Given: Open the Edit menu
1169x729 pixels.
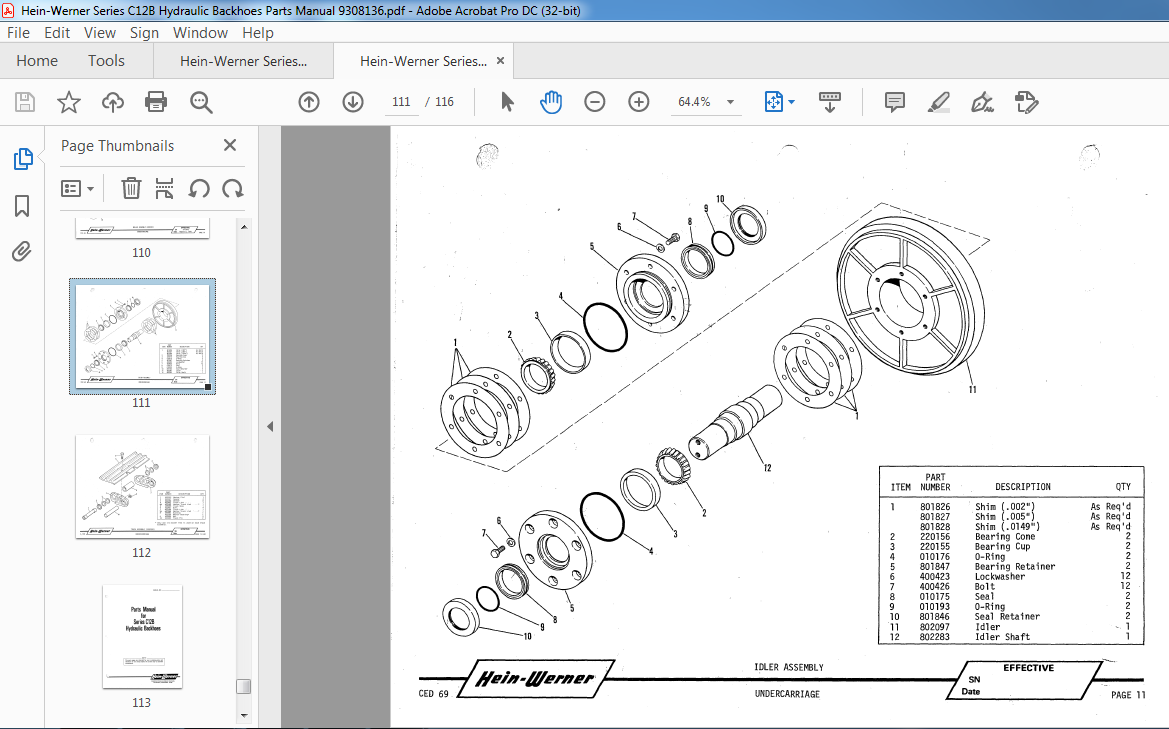Looking at the screenshot, I should (57, 33).
